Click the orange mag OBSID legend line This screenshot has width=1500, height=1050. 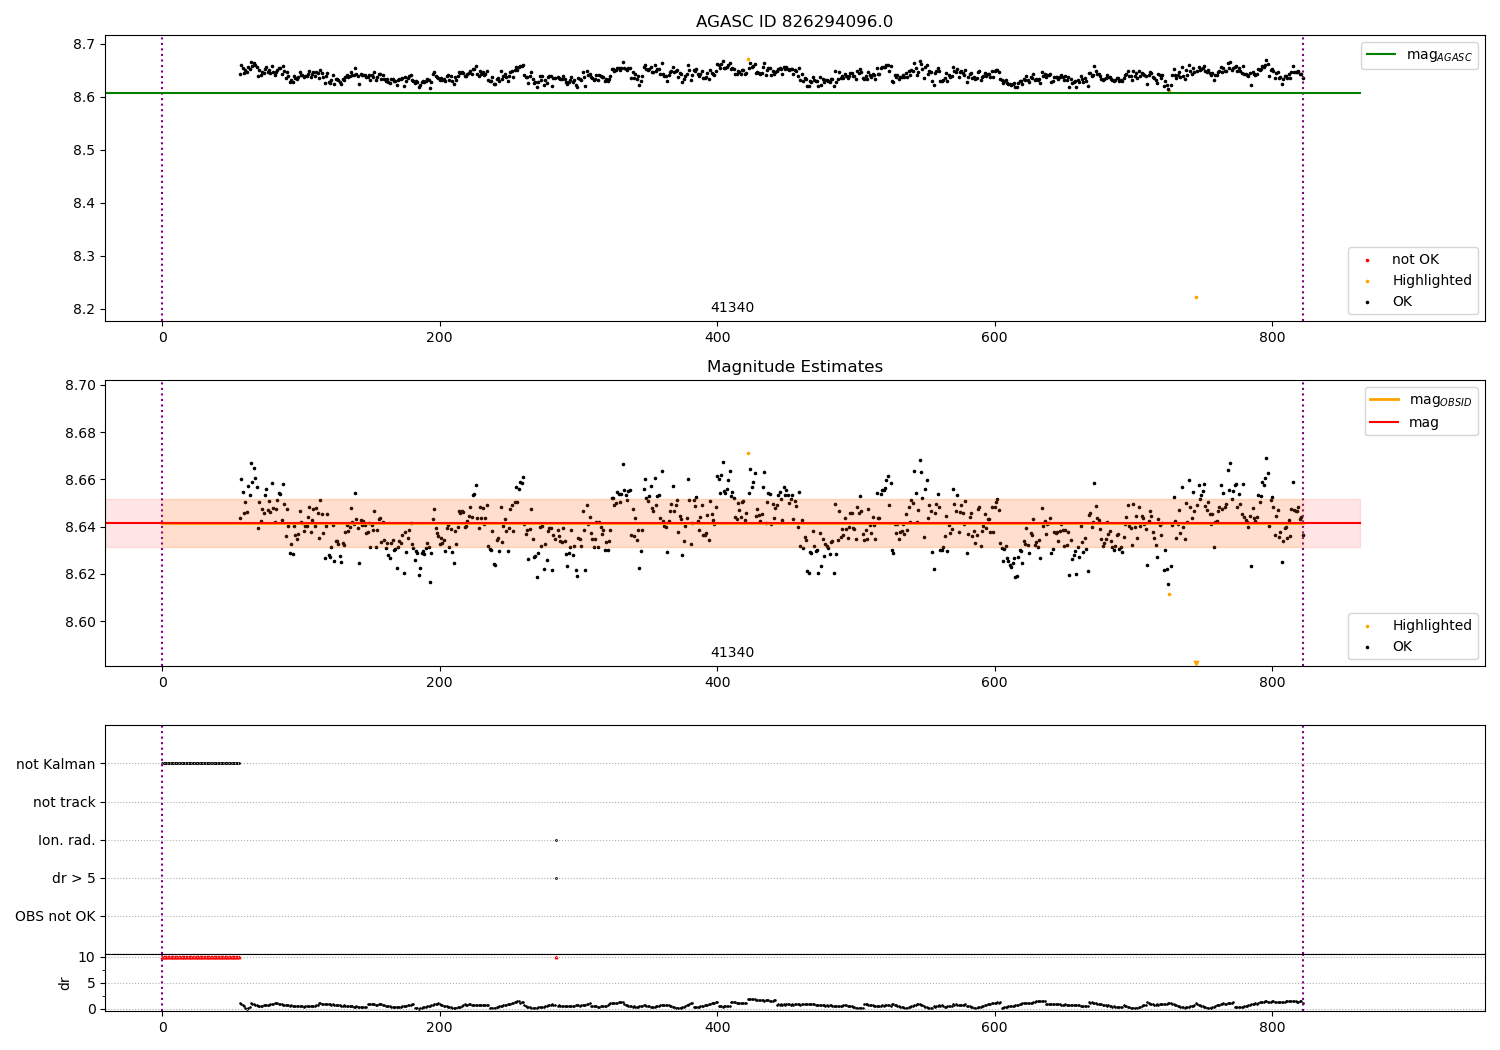1385,400
